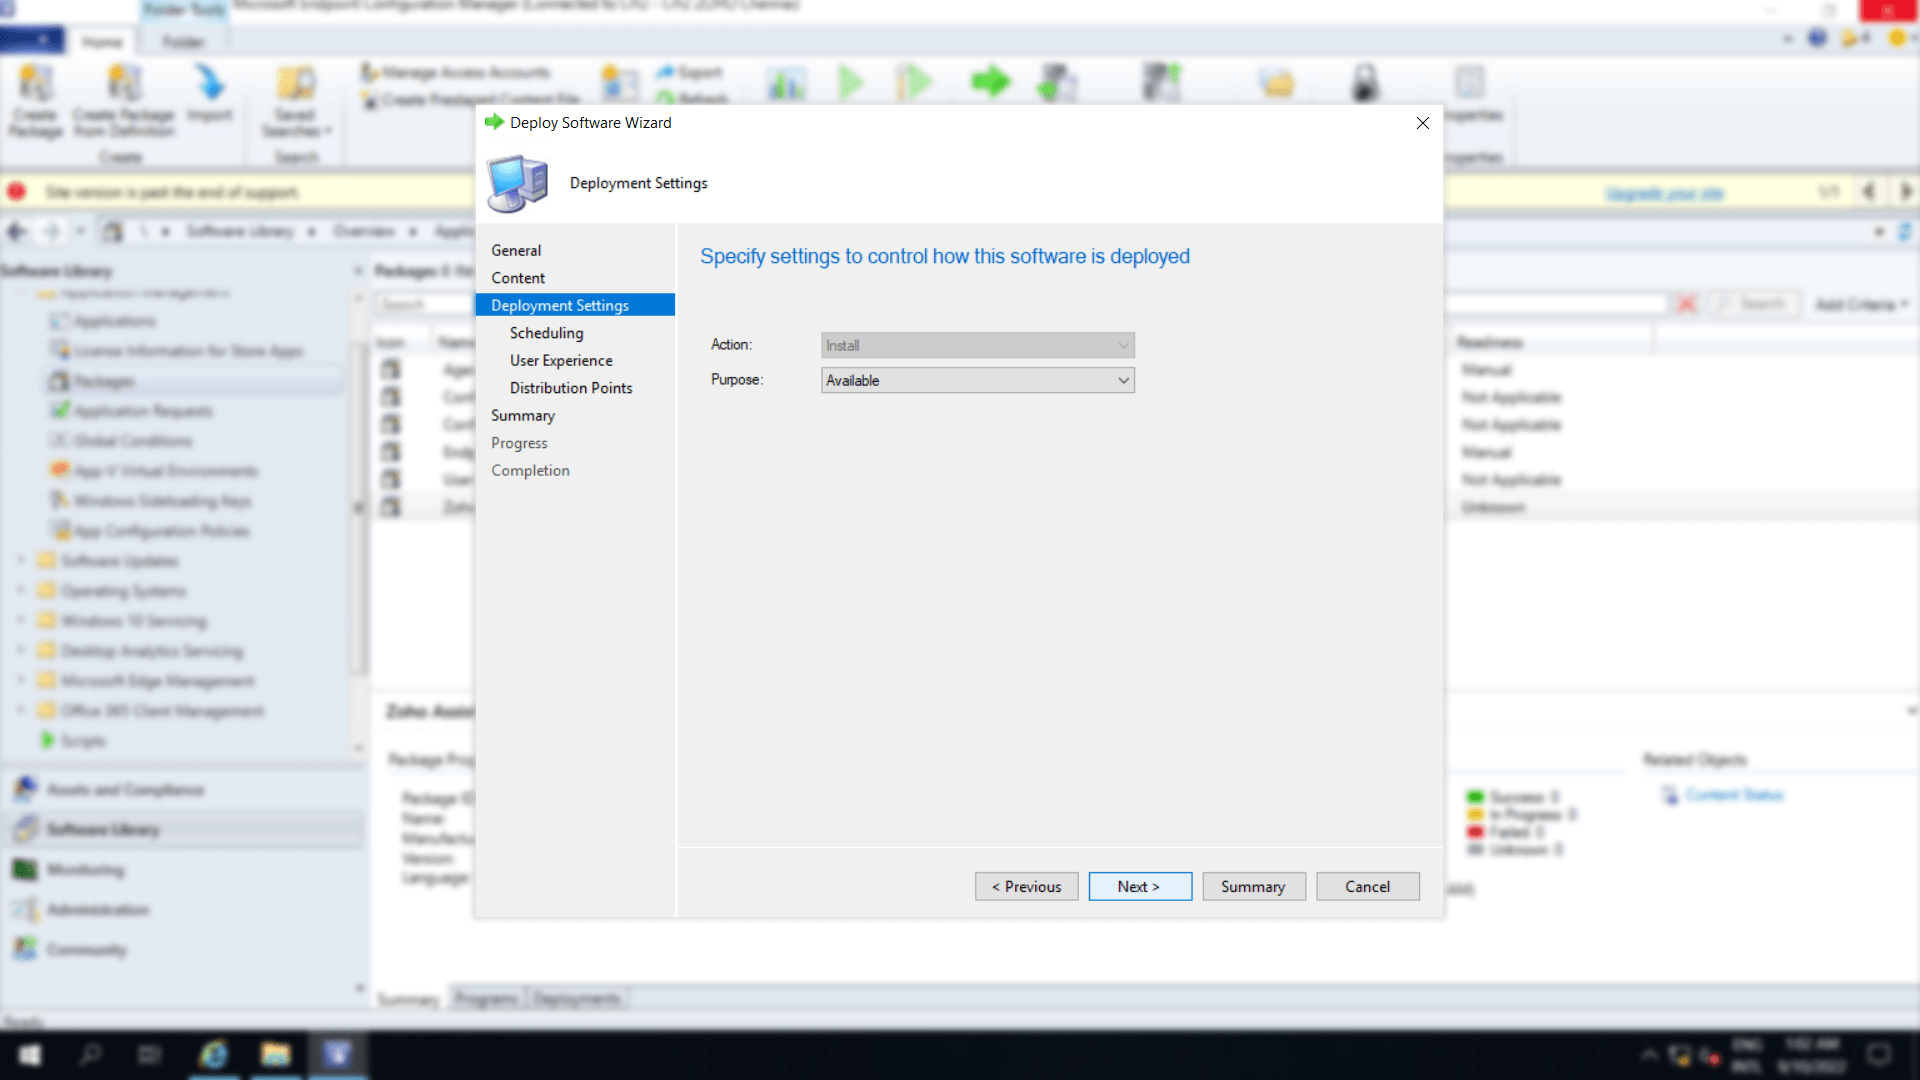This screenshot has width=1920, height=1080.
Task: Select the General wizard page
Action: (x=516, y=250)
